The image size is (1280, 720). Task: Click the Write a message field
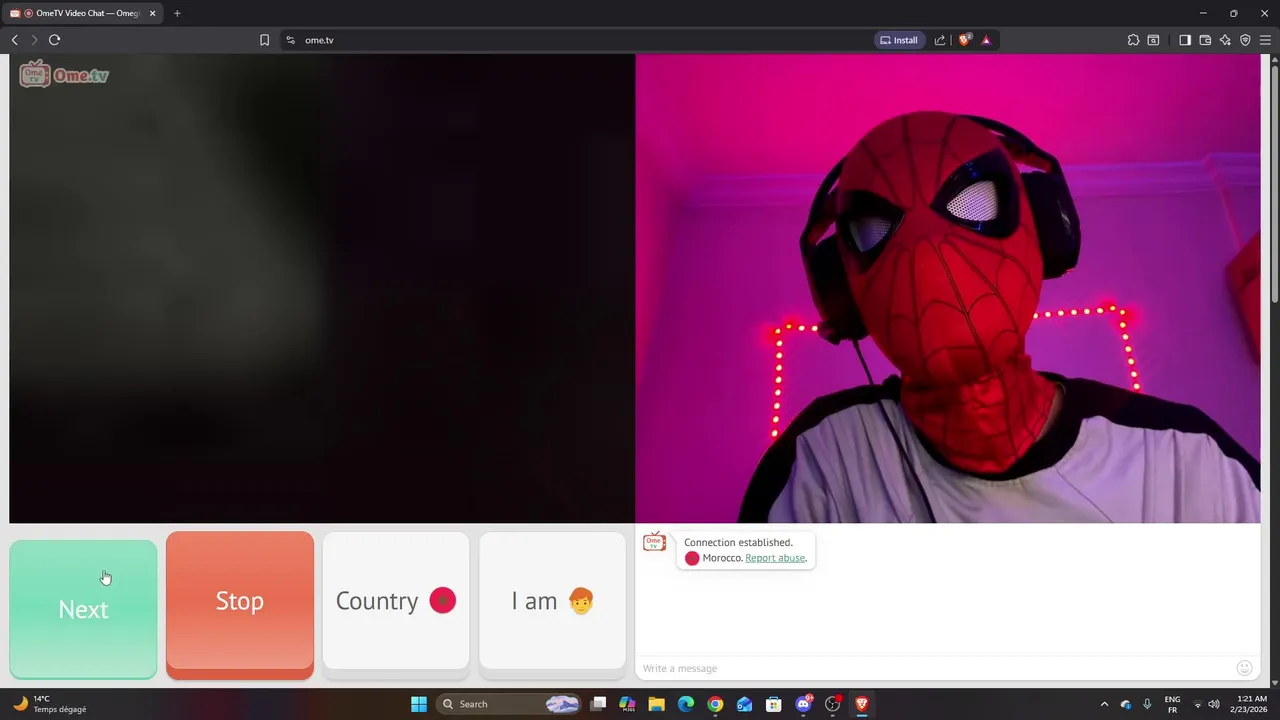coord(935,668)
